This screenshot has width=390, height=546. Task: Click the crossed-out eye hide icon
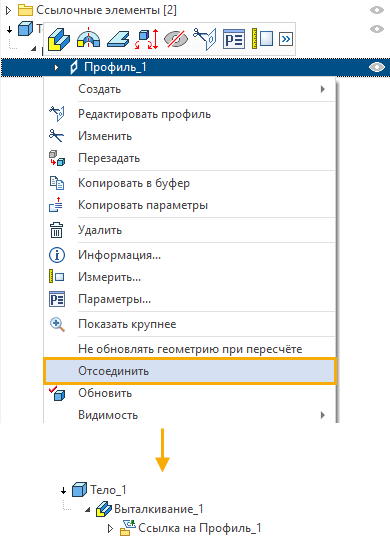click(x=176, y=39)
